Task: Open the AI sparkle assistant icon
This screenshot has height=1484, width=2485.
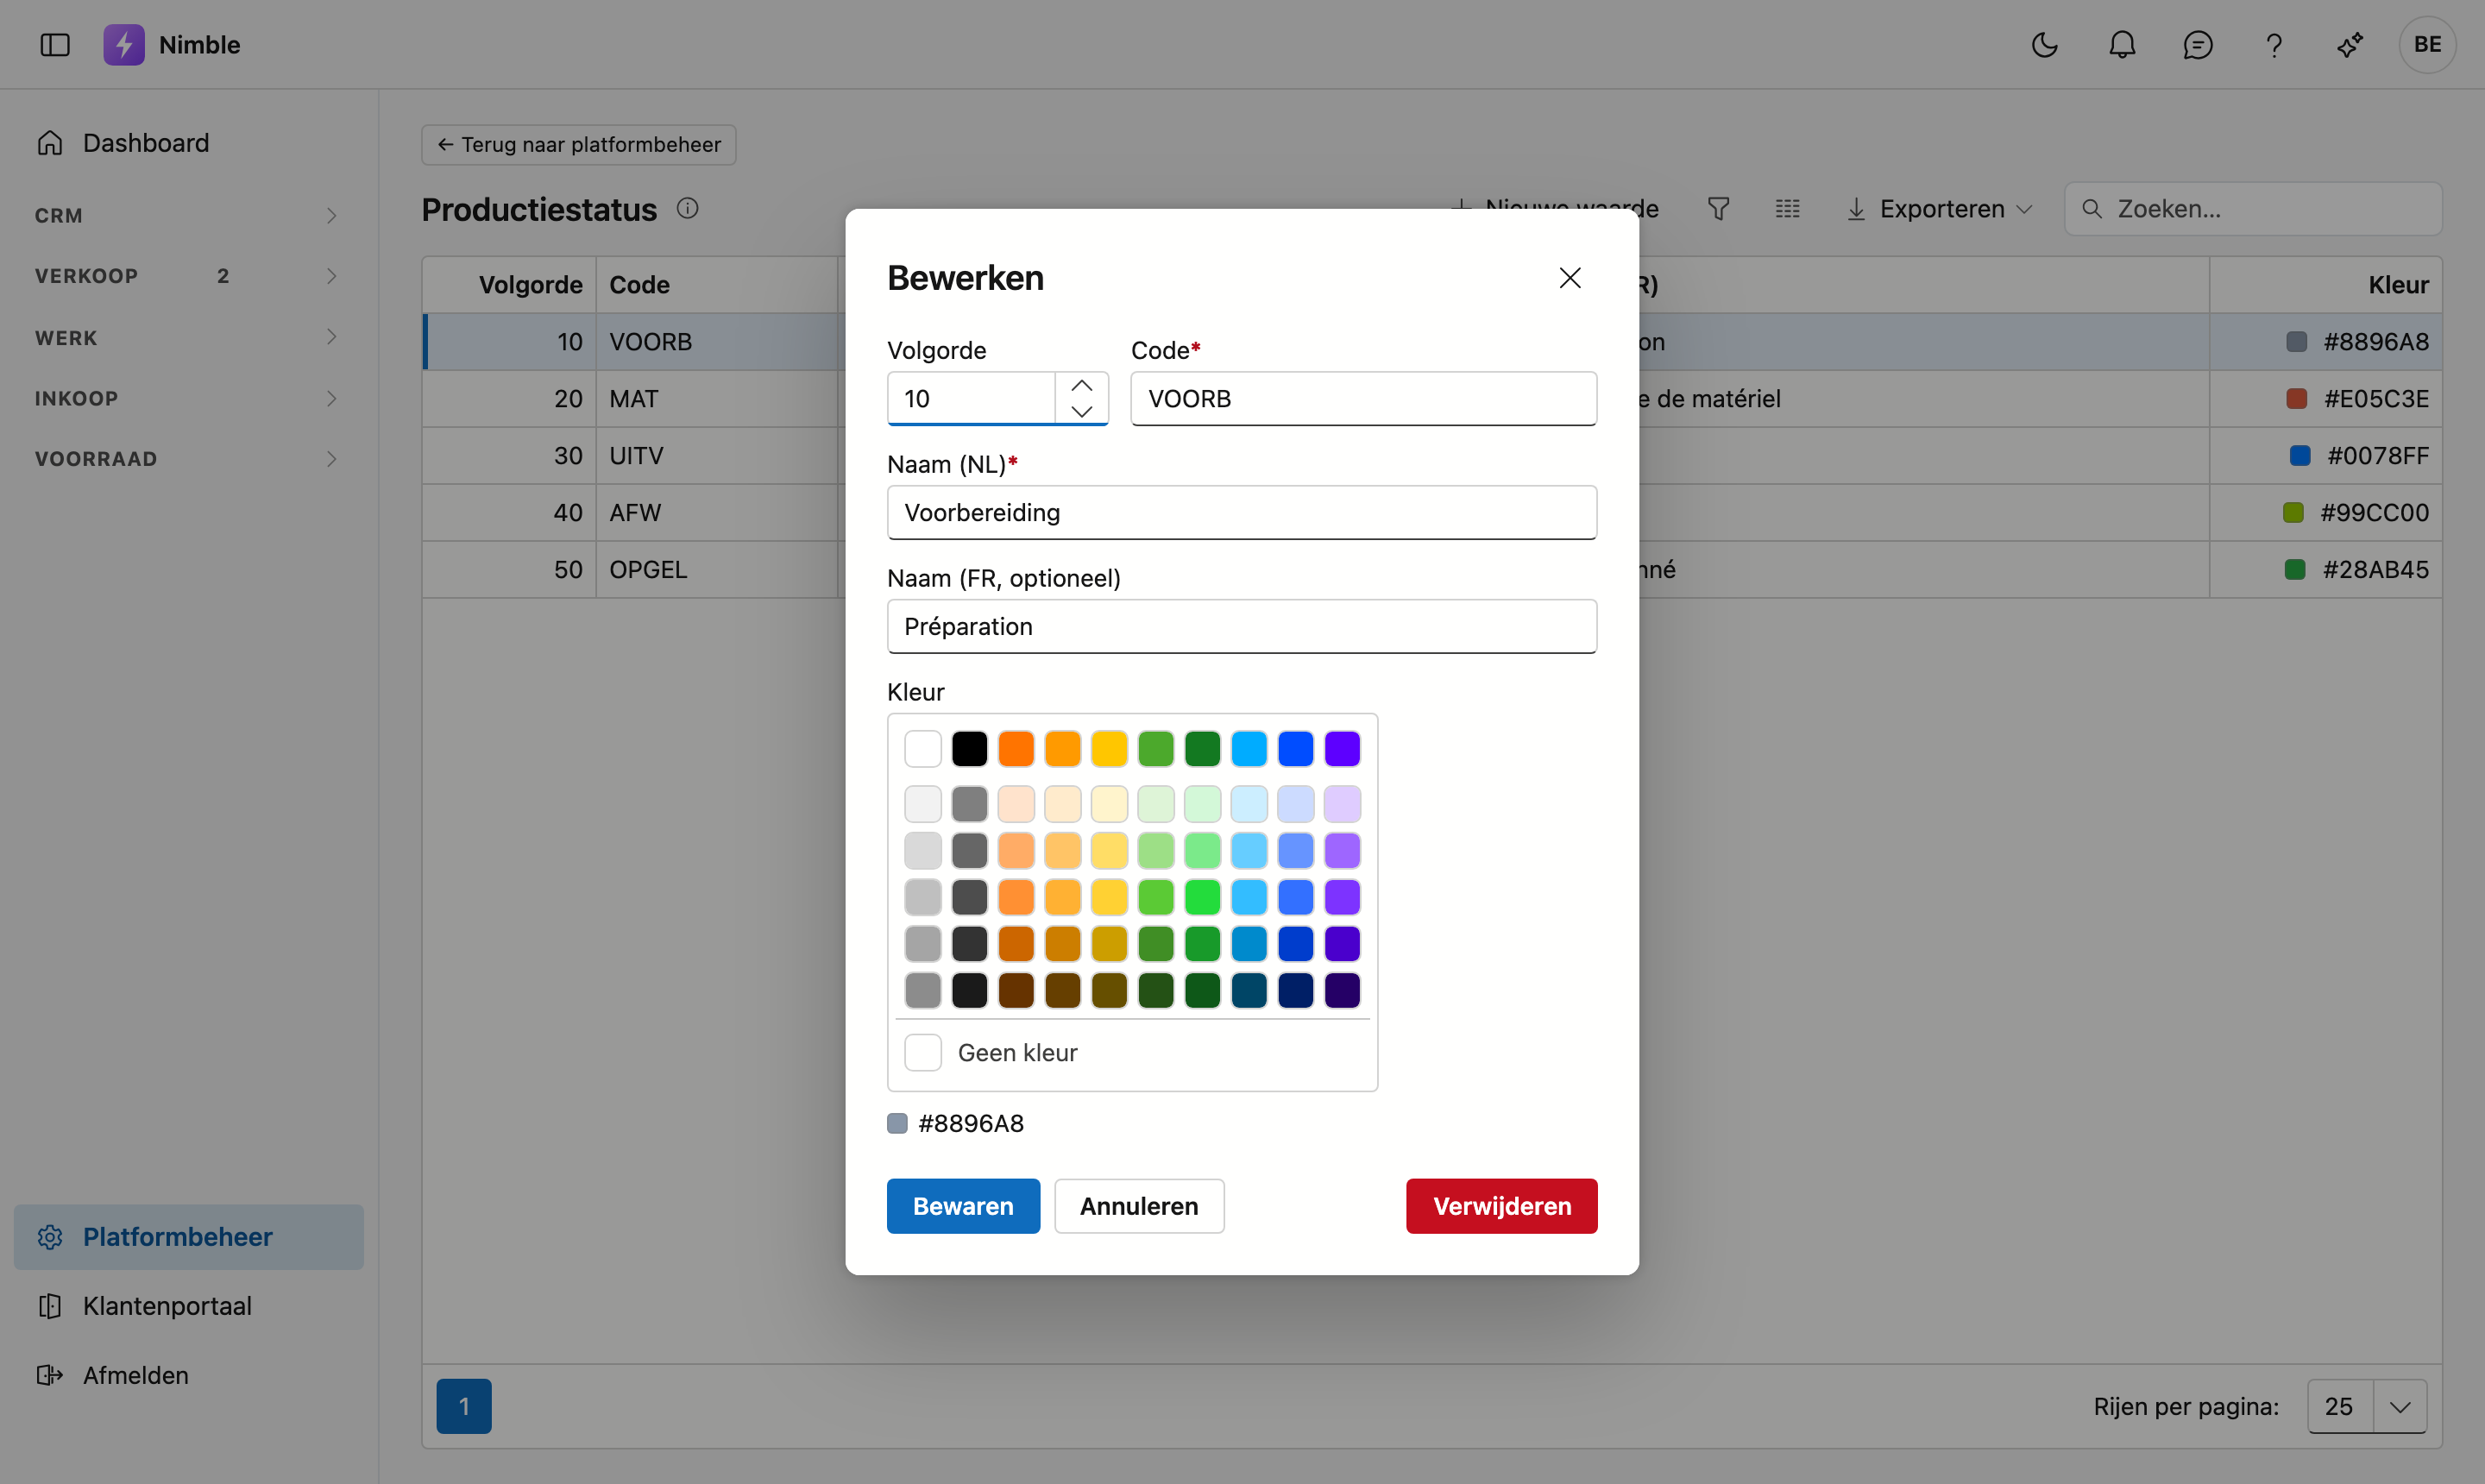Action: [2350, 45]
